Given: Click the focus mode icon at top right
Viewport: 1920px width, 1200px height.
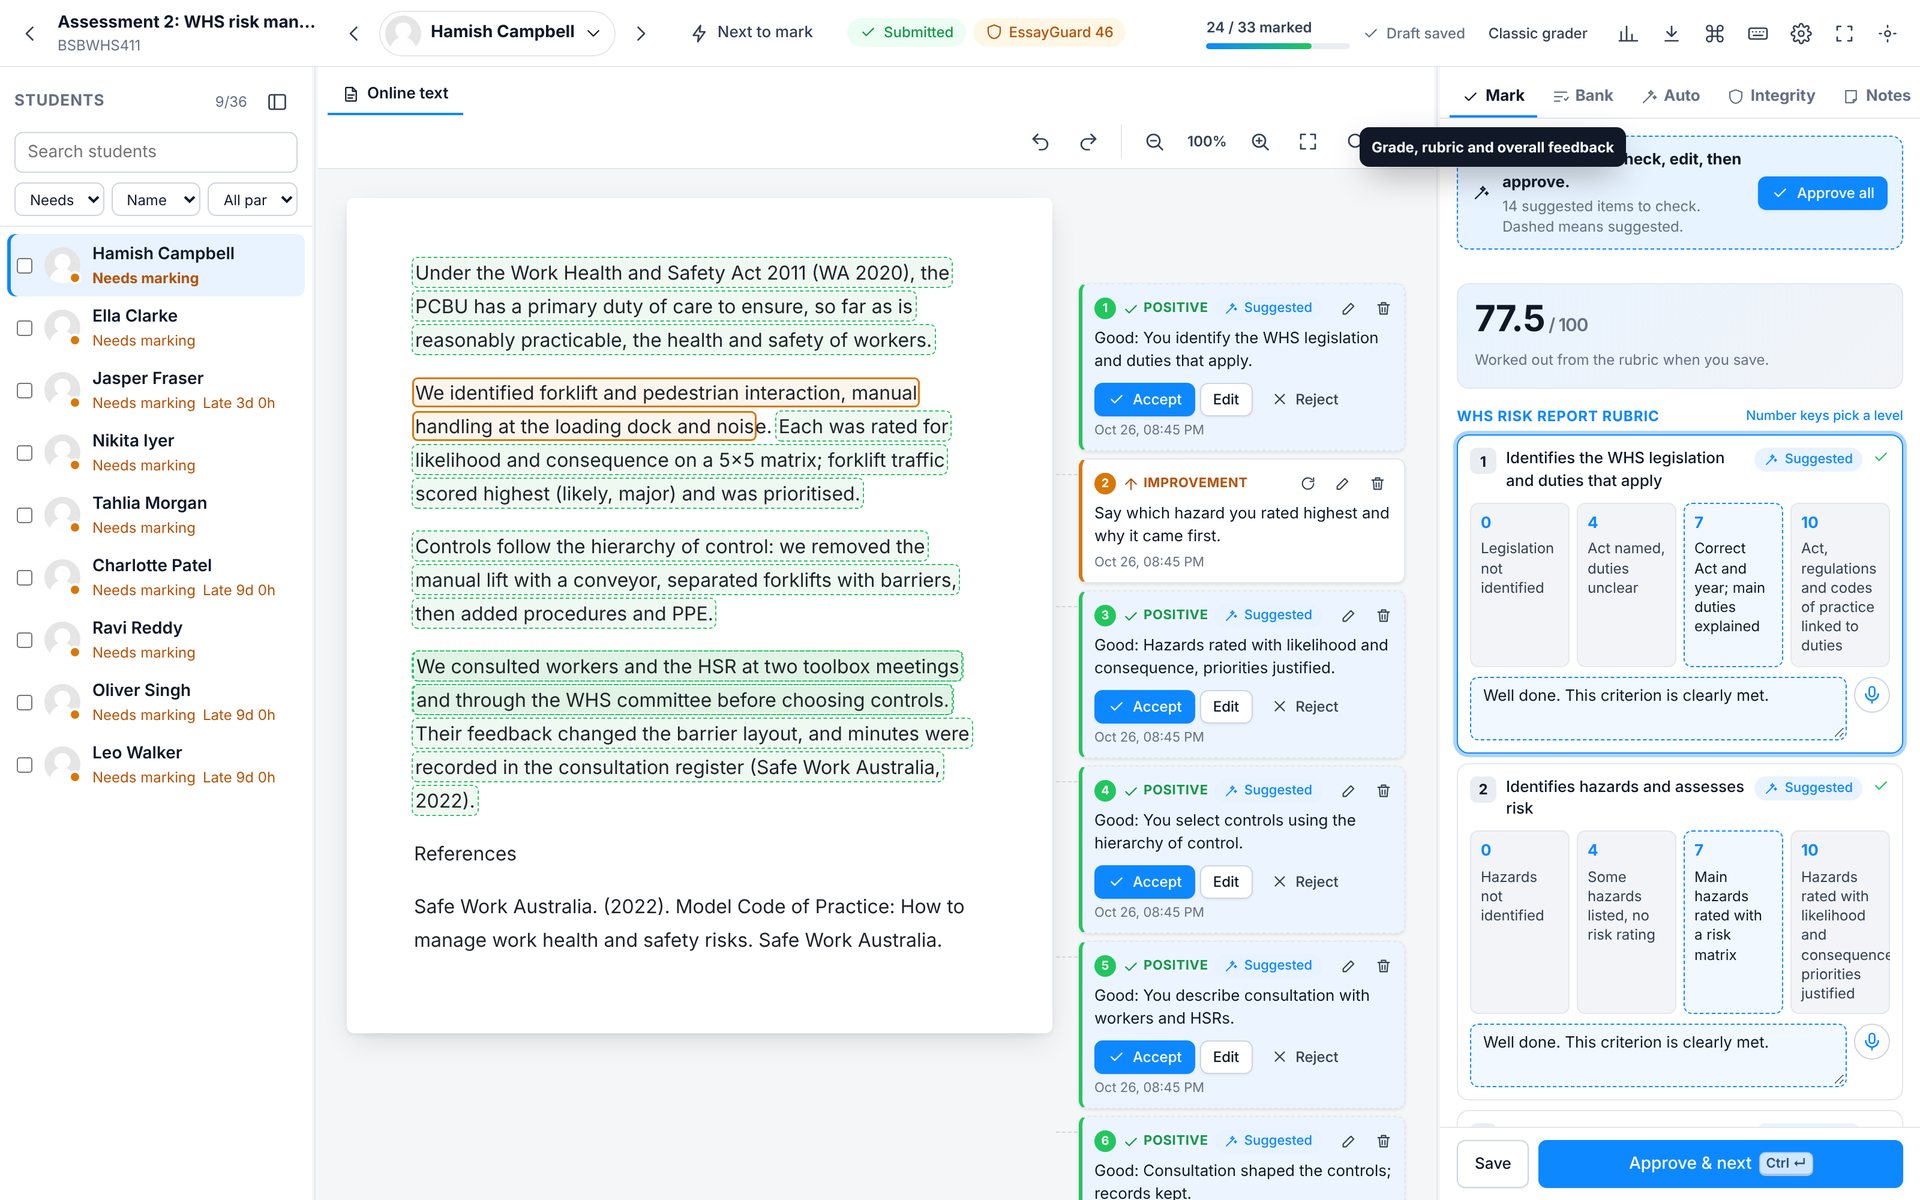Looking at the screenshot, I should tap(1887, 33).
